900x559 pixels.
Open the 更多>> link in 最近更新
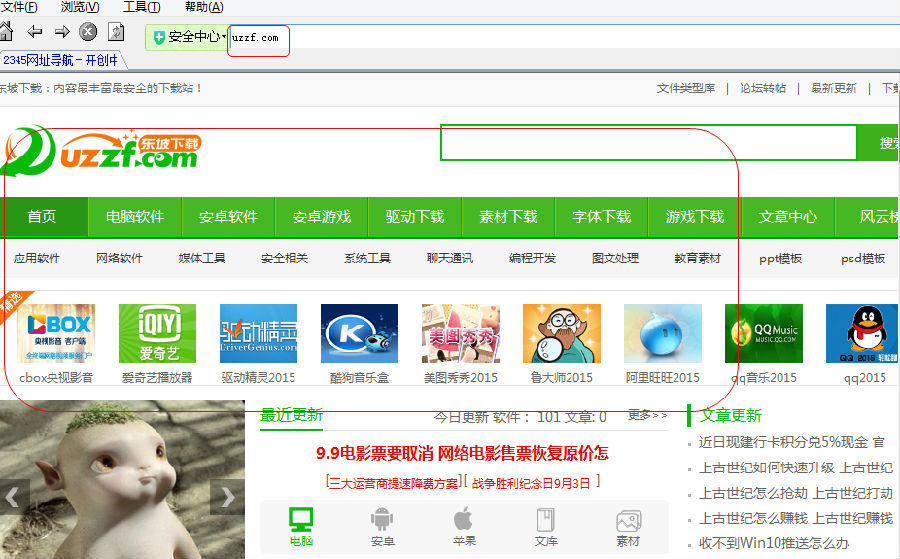(x=647, y=415)
